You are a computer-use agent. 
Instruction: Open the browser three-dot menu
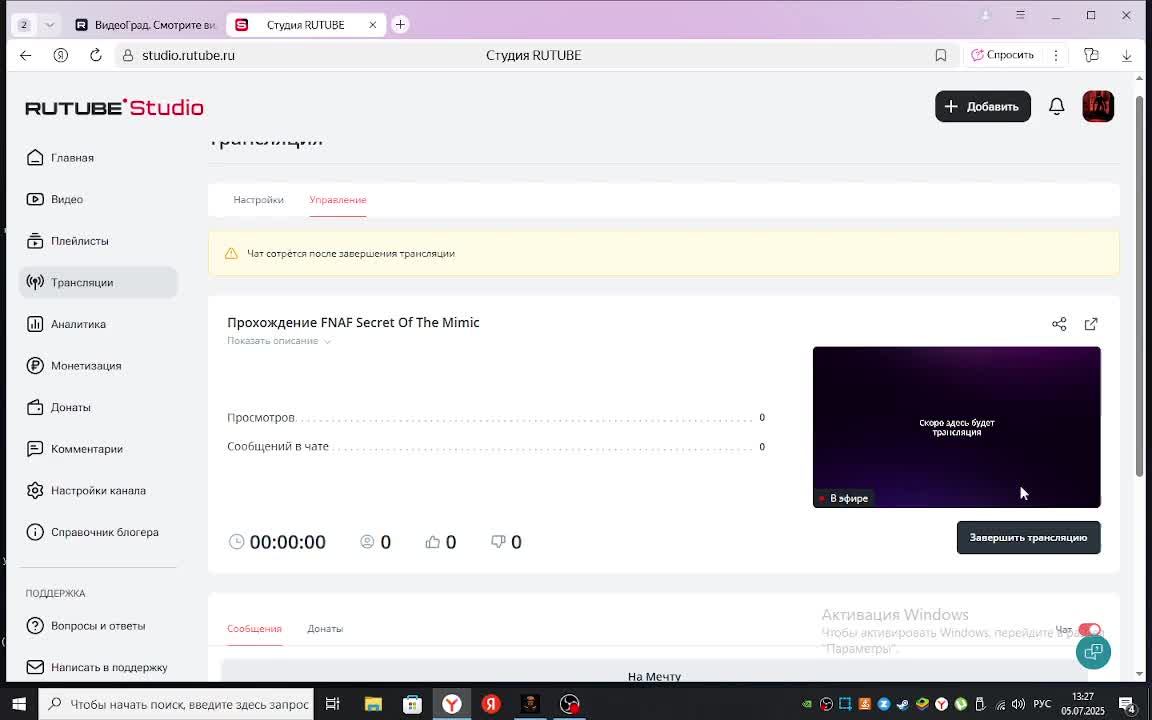pyautogui.click(x=1056, y=55)
